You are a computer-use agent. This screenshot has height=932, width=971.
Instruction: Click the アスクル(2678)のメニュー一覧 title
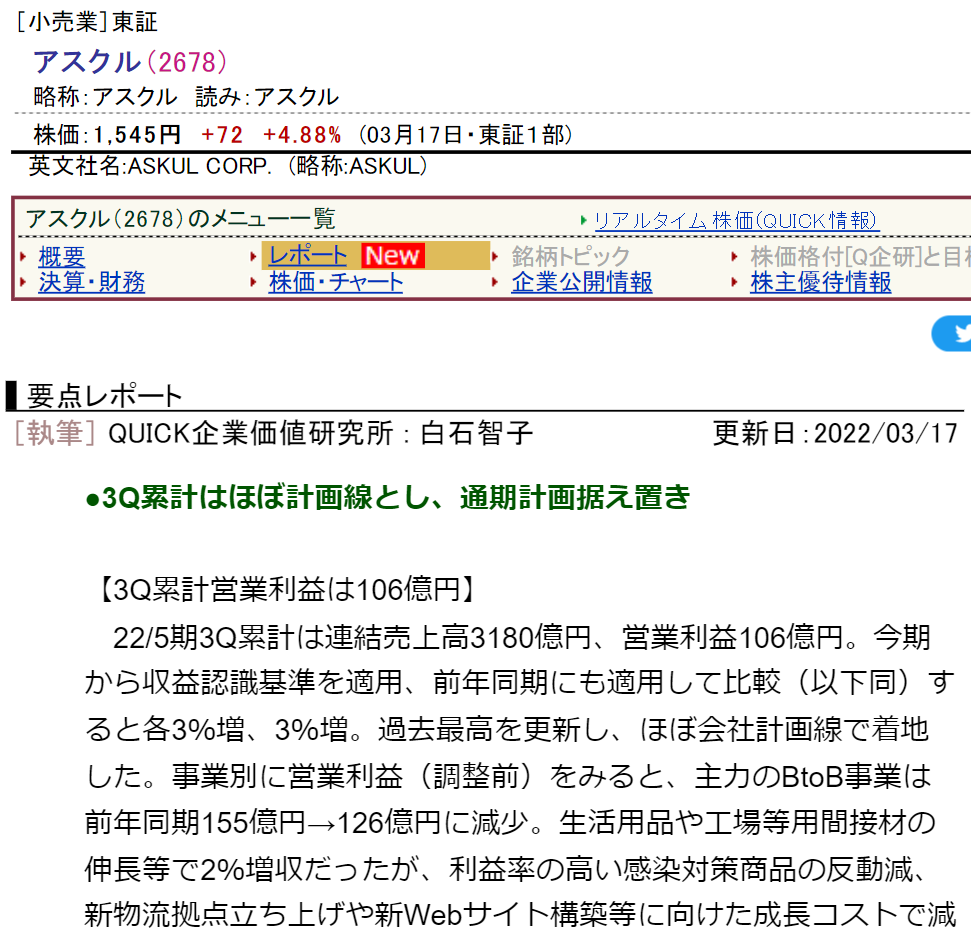(x=180, y=219)
